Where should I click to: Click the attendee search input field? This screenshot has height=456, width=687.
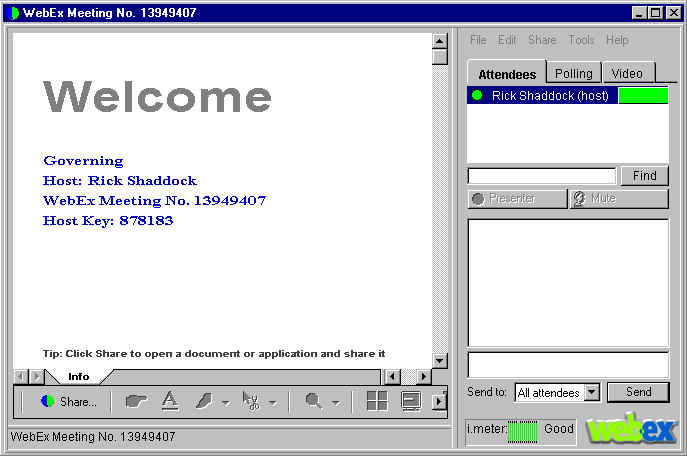pyautogui.click(x=542, y=176)
